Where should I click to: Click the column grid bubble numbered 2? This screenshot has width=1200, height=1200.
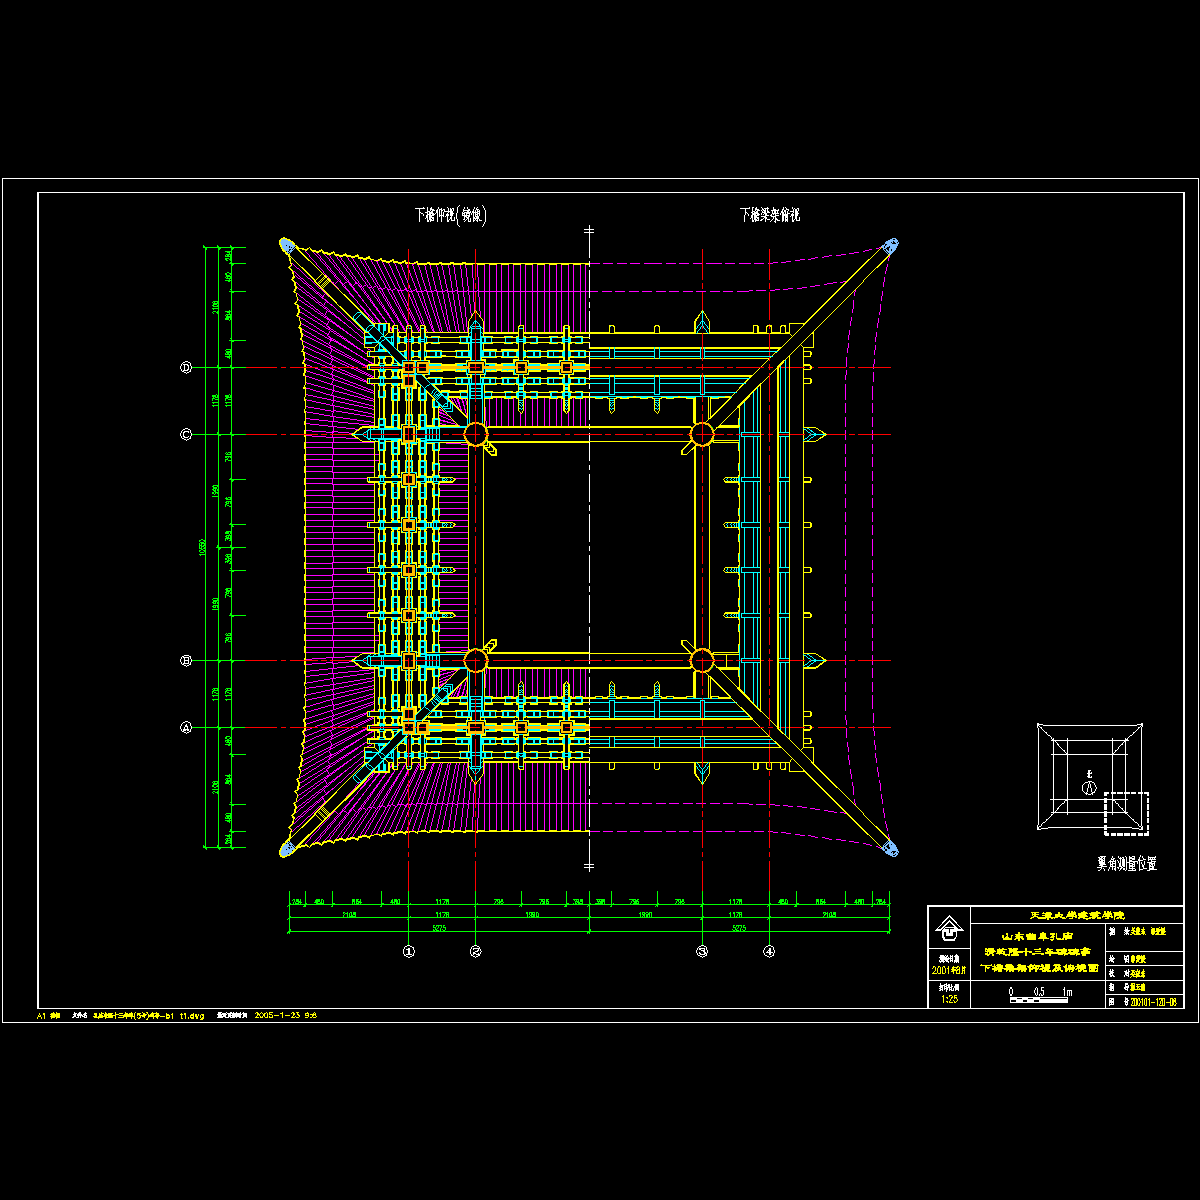pos(476,952)
